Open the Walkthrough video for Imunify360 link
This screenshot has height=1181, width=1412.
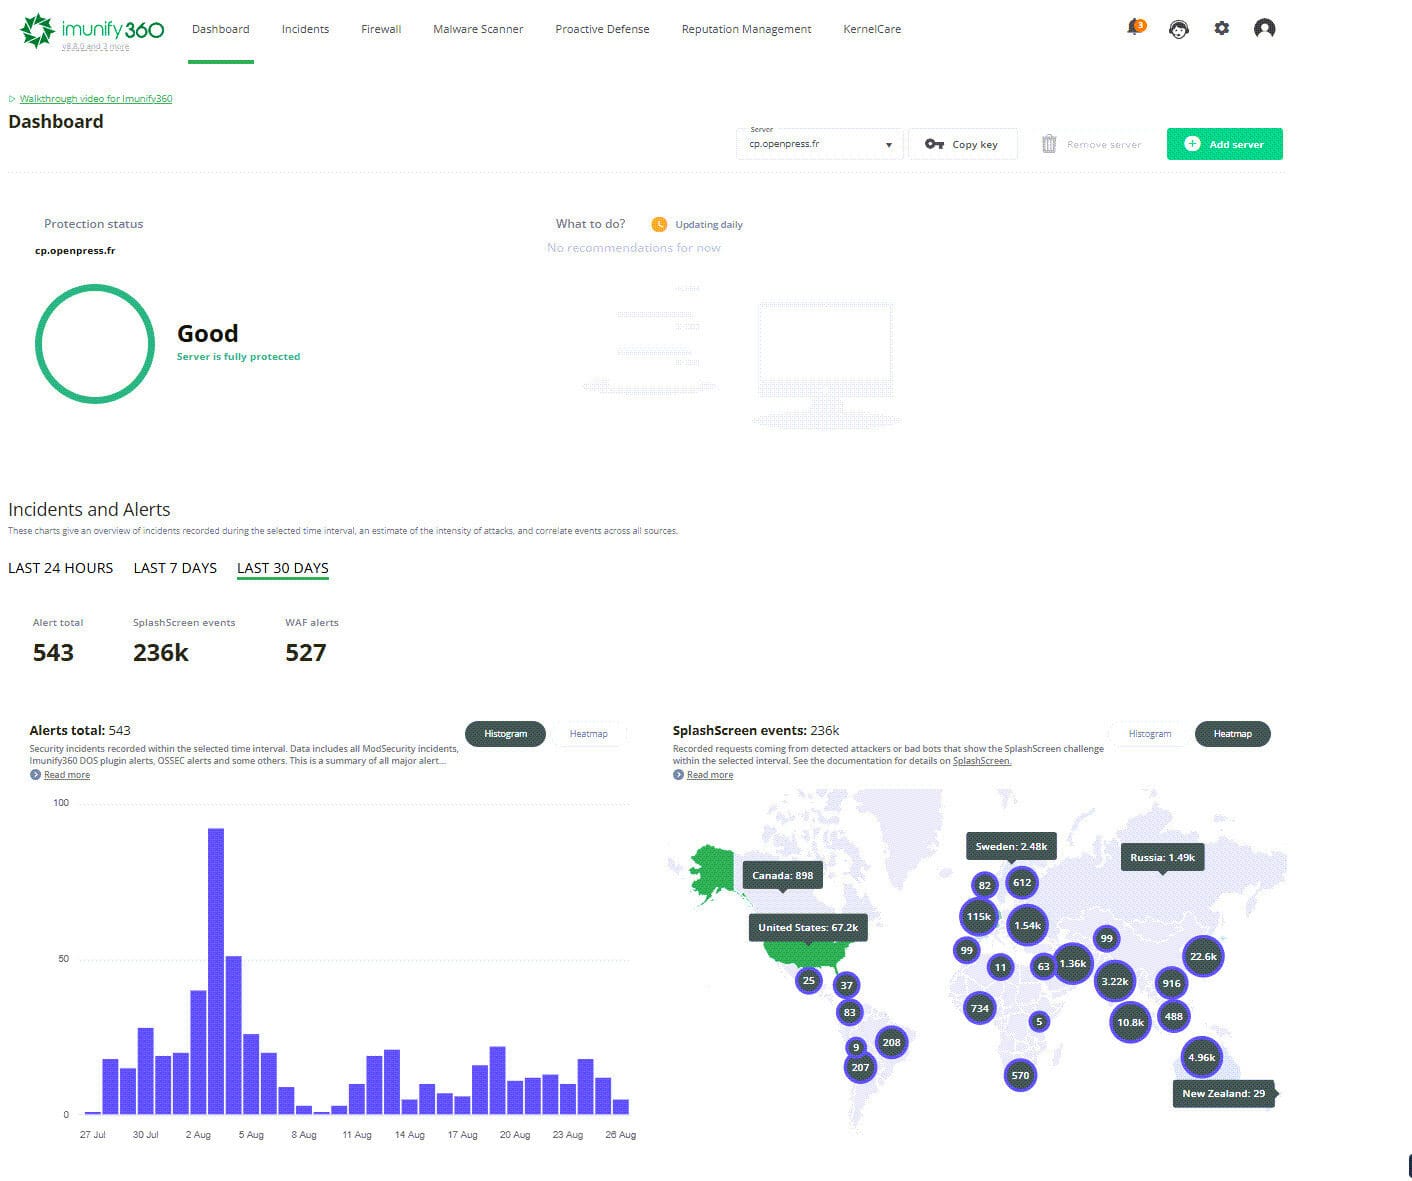click(96, 99)
